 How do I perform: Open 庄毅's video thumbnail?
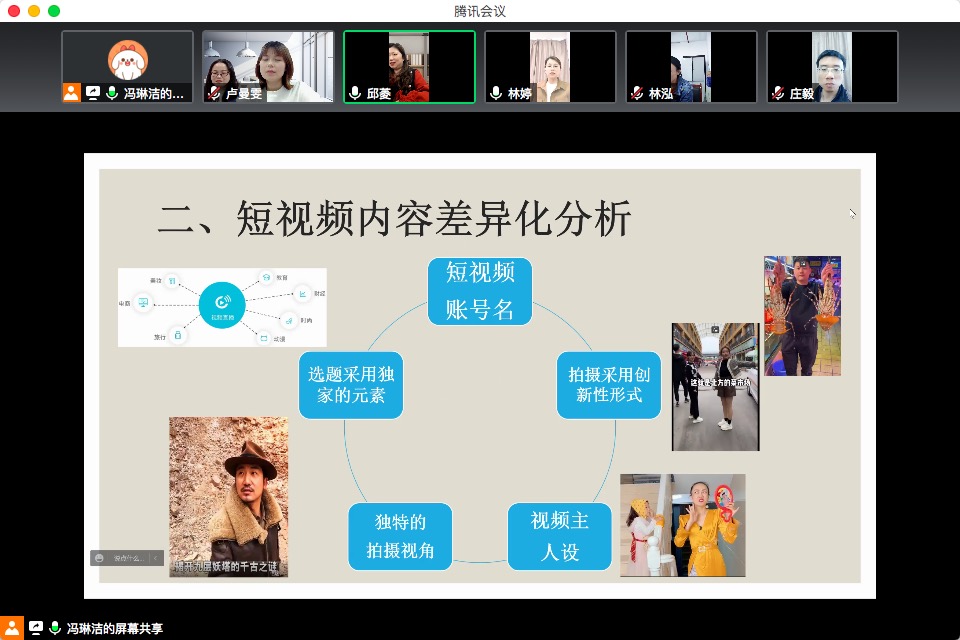coord(832,66)
